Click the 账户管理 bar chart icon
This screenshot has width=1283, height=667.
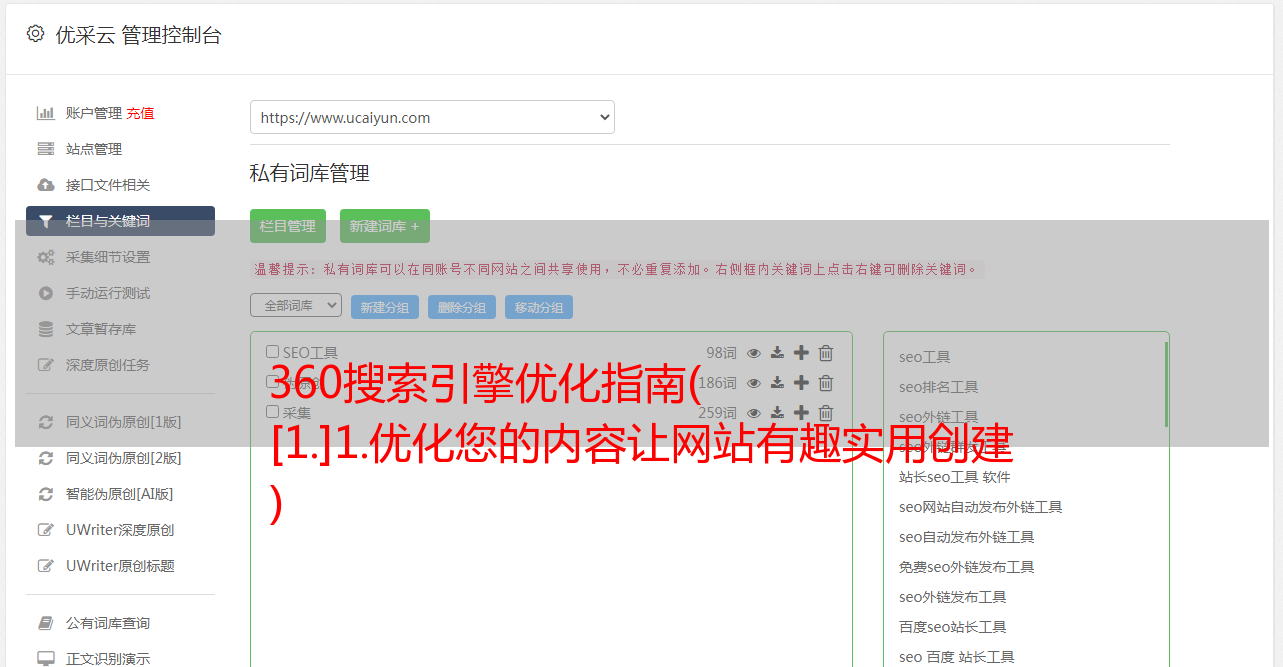click(46, 113)
